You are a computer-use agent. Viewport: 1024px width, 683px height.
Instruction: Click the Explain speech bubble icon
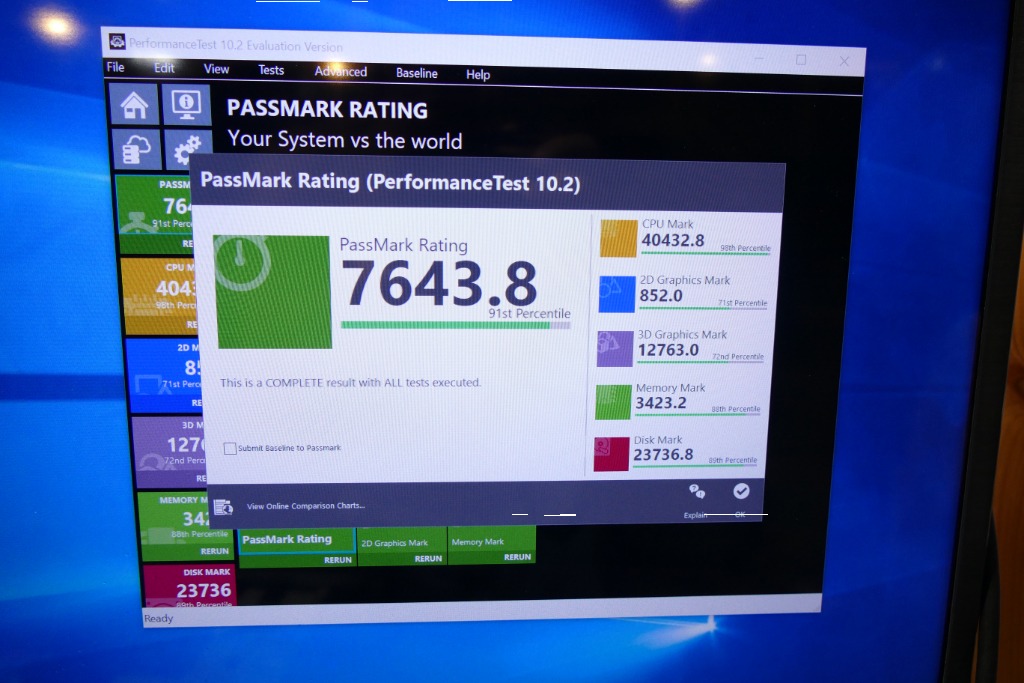click(697, 491)
